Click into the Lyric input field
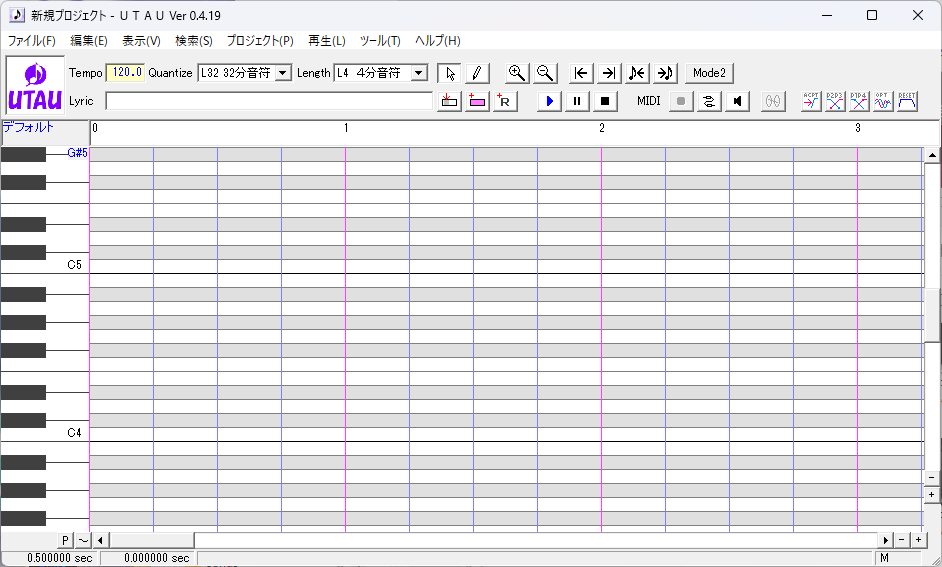Screen dimensions: 942x567 click(x=269, y=101)
